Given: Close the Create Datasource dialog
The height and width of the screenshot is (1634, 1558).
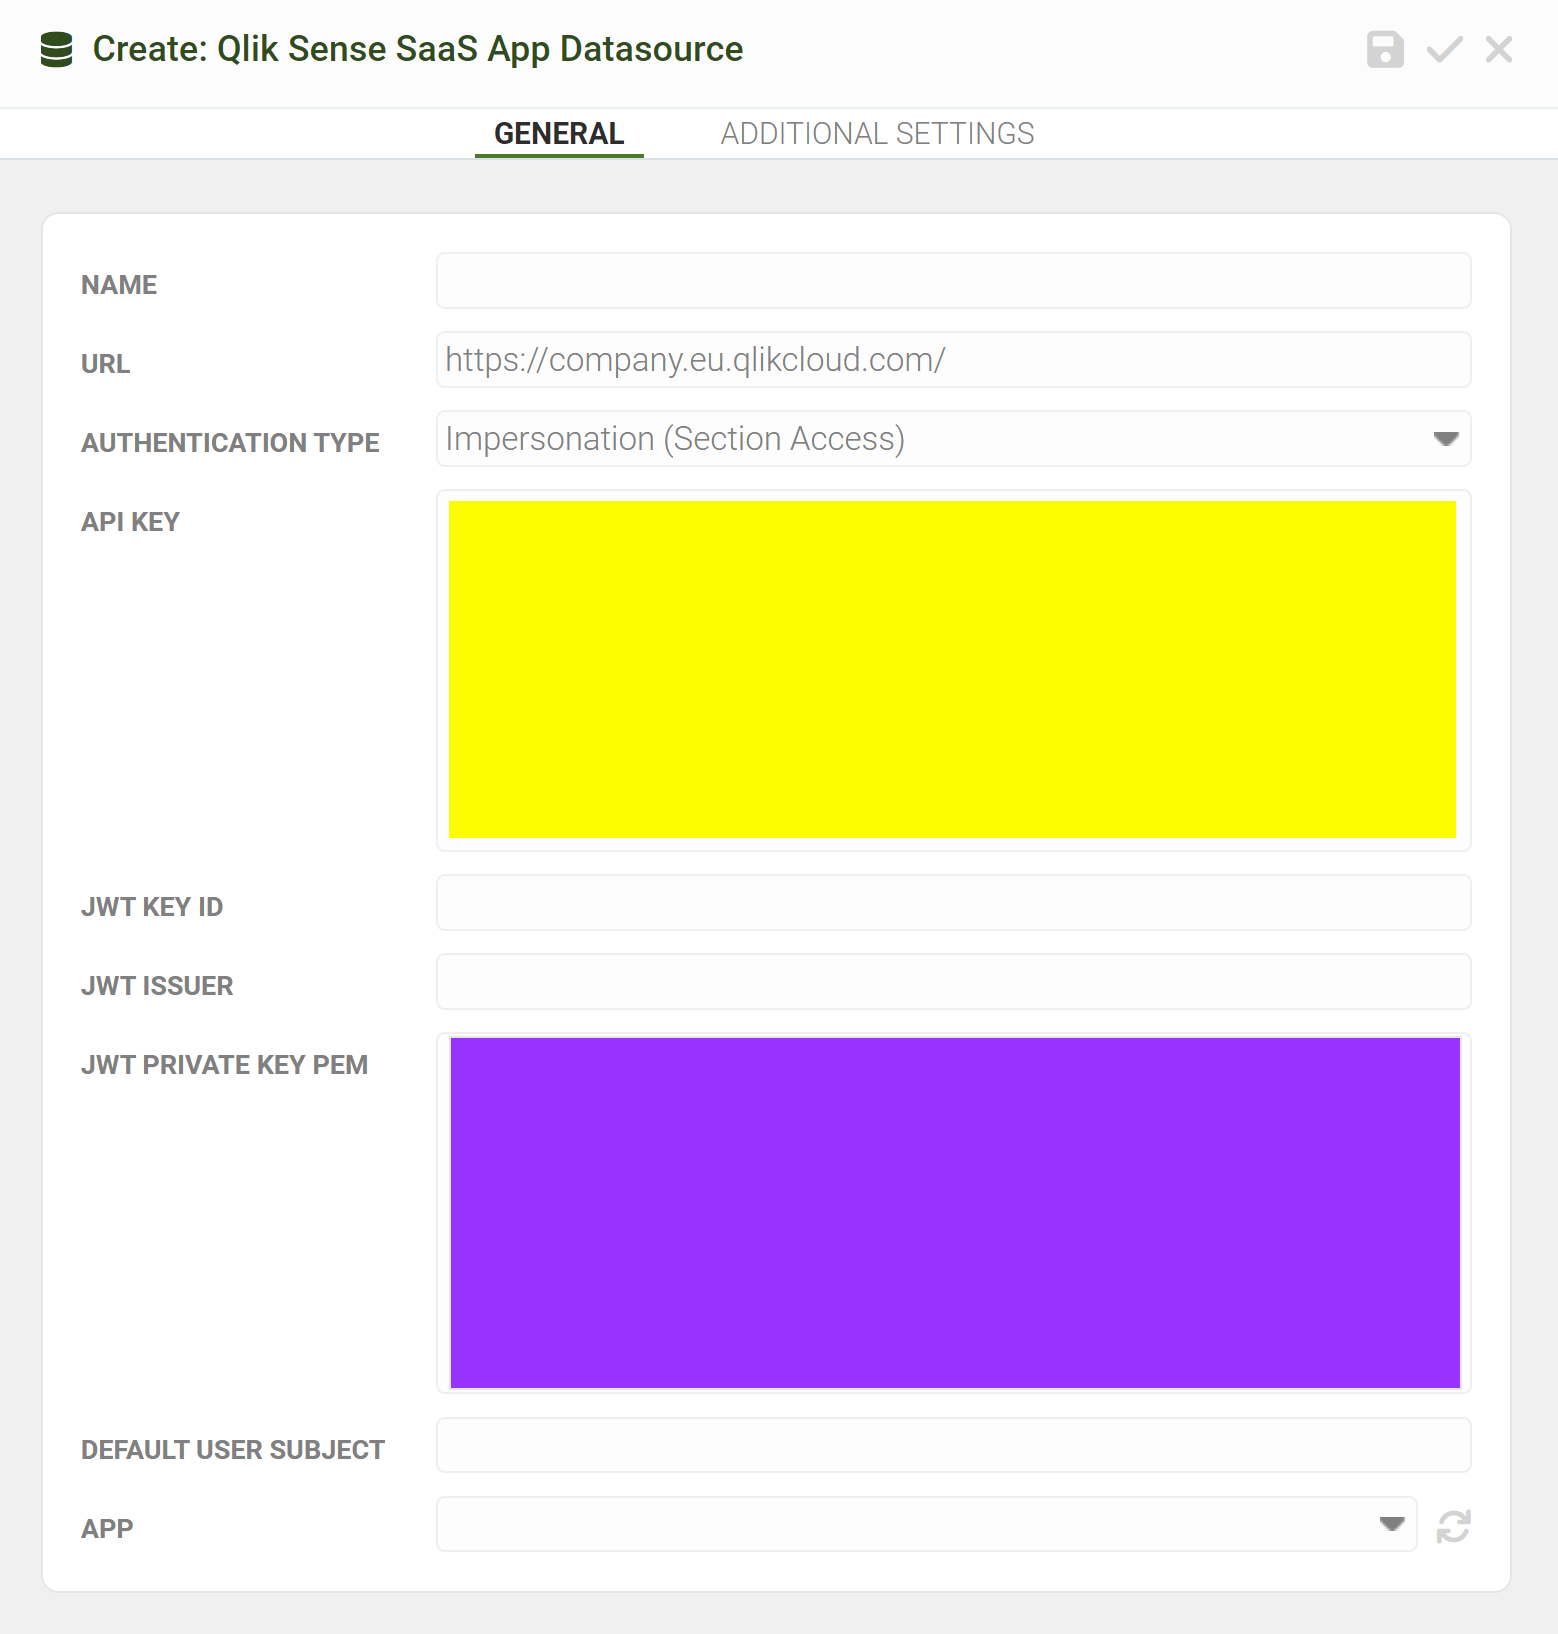Looking at the screenshot, I should coord(1498,49).
